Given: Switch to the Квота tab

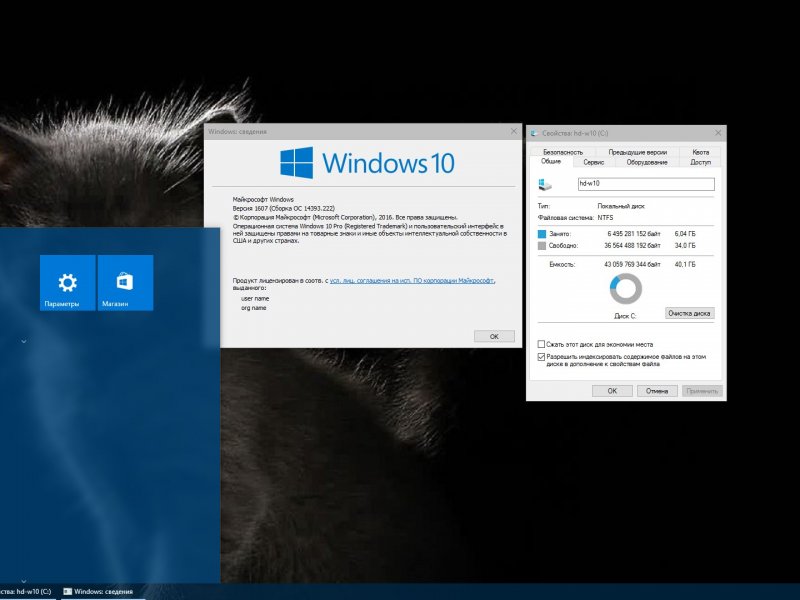Looking at the screenshot, I should [701, 152].
